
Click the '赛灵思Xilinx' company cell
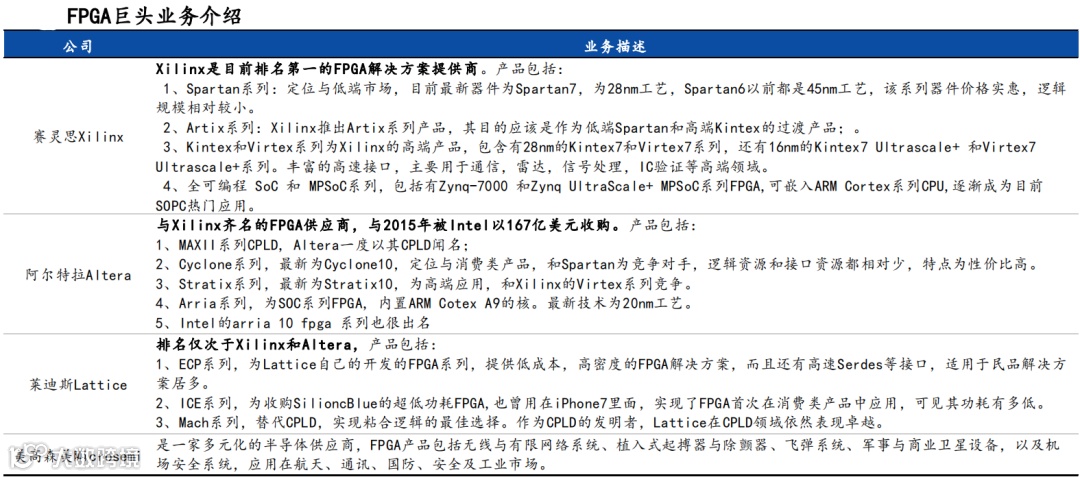click(78, 137)
